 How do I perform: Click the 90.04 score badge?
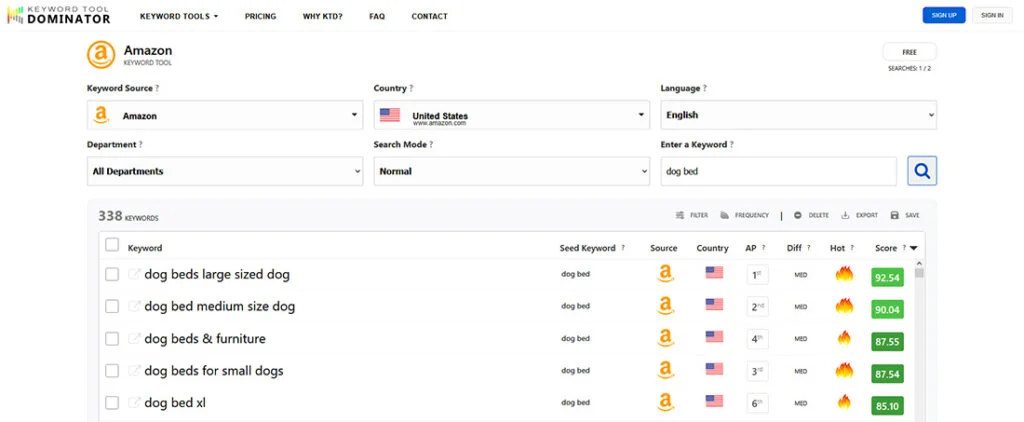pyautogui.click(x=888, y=310)
